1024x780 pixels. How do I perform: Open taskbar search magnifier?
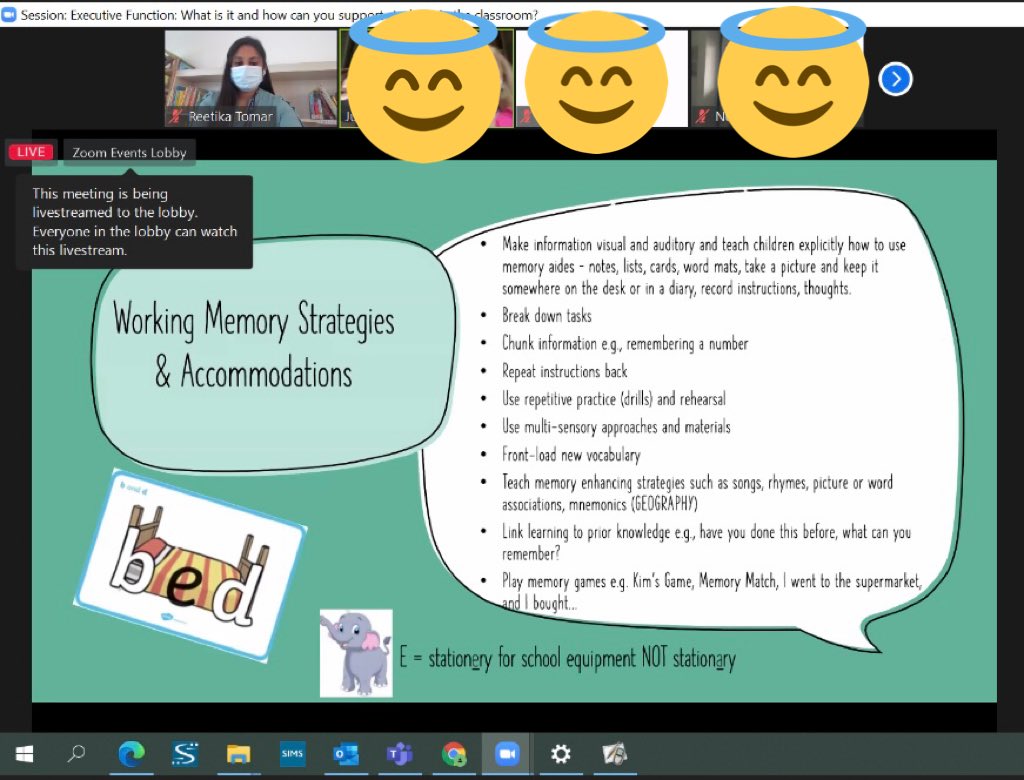coord(76,754)
